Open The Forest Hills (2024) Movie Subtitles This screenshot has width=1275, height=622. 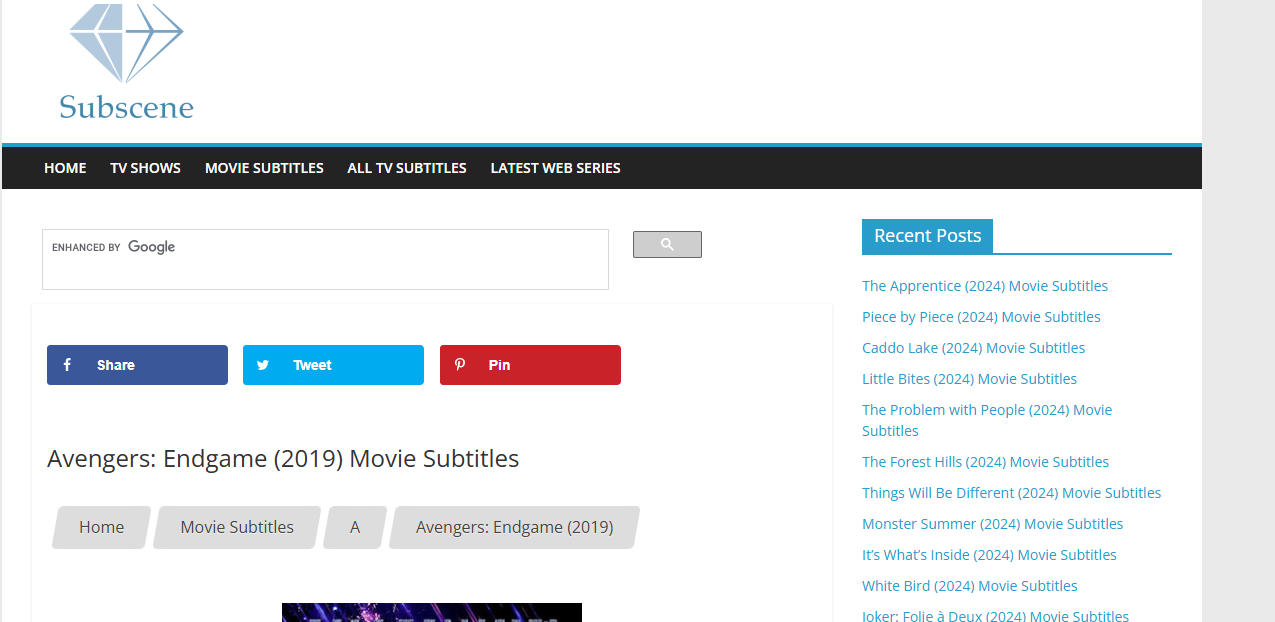pos(985,462)
